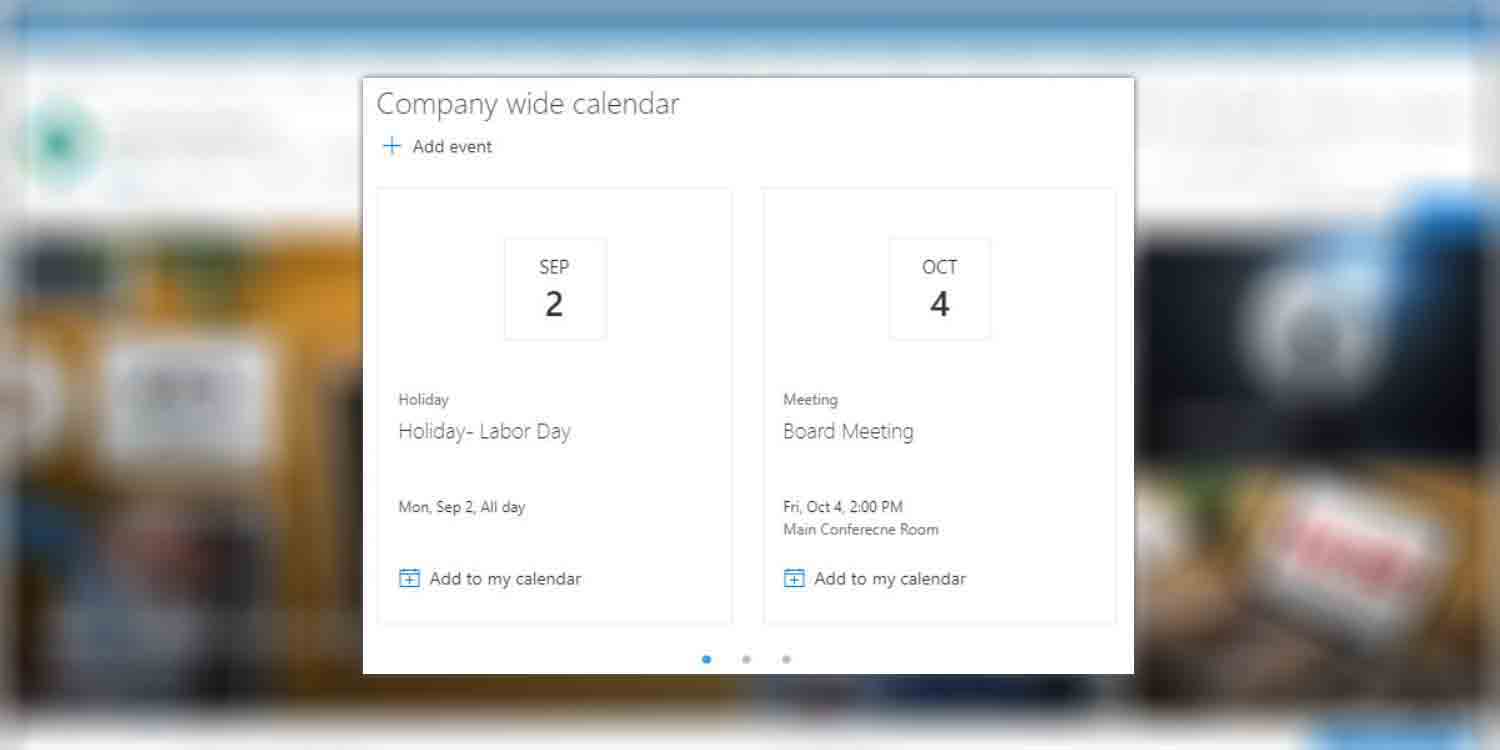Click the plus icon to add an event

(391, 146)
